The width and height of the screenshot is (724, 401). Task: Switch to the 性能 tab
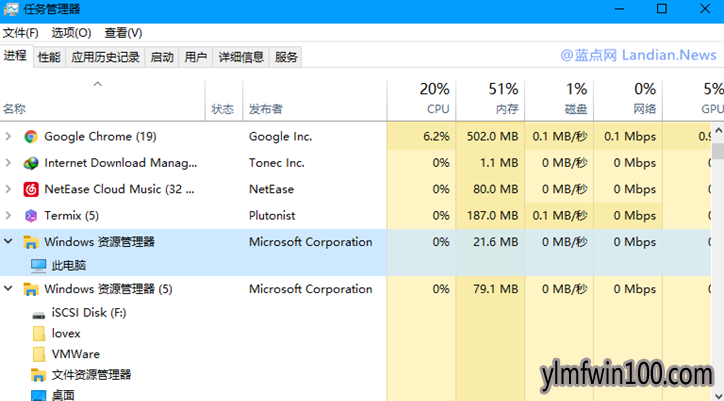click(49, 57)
